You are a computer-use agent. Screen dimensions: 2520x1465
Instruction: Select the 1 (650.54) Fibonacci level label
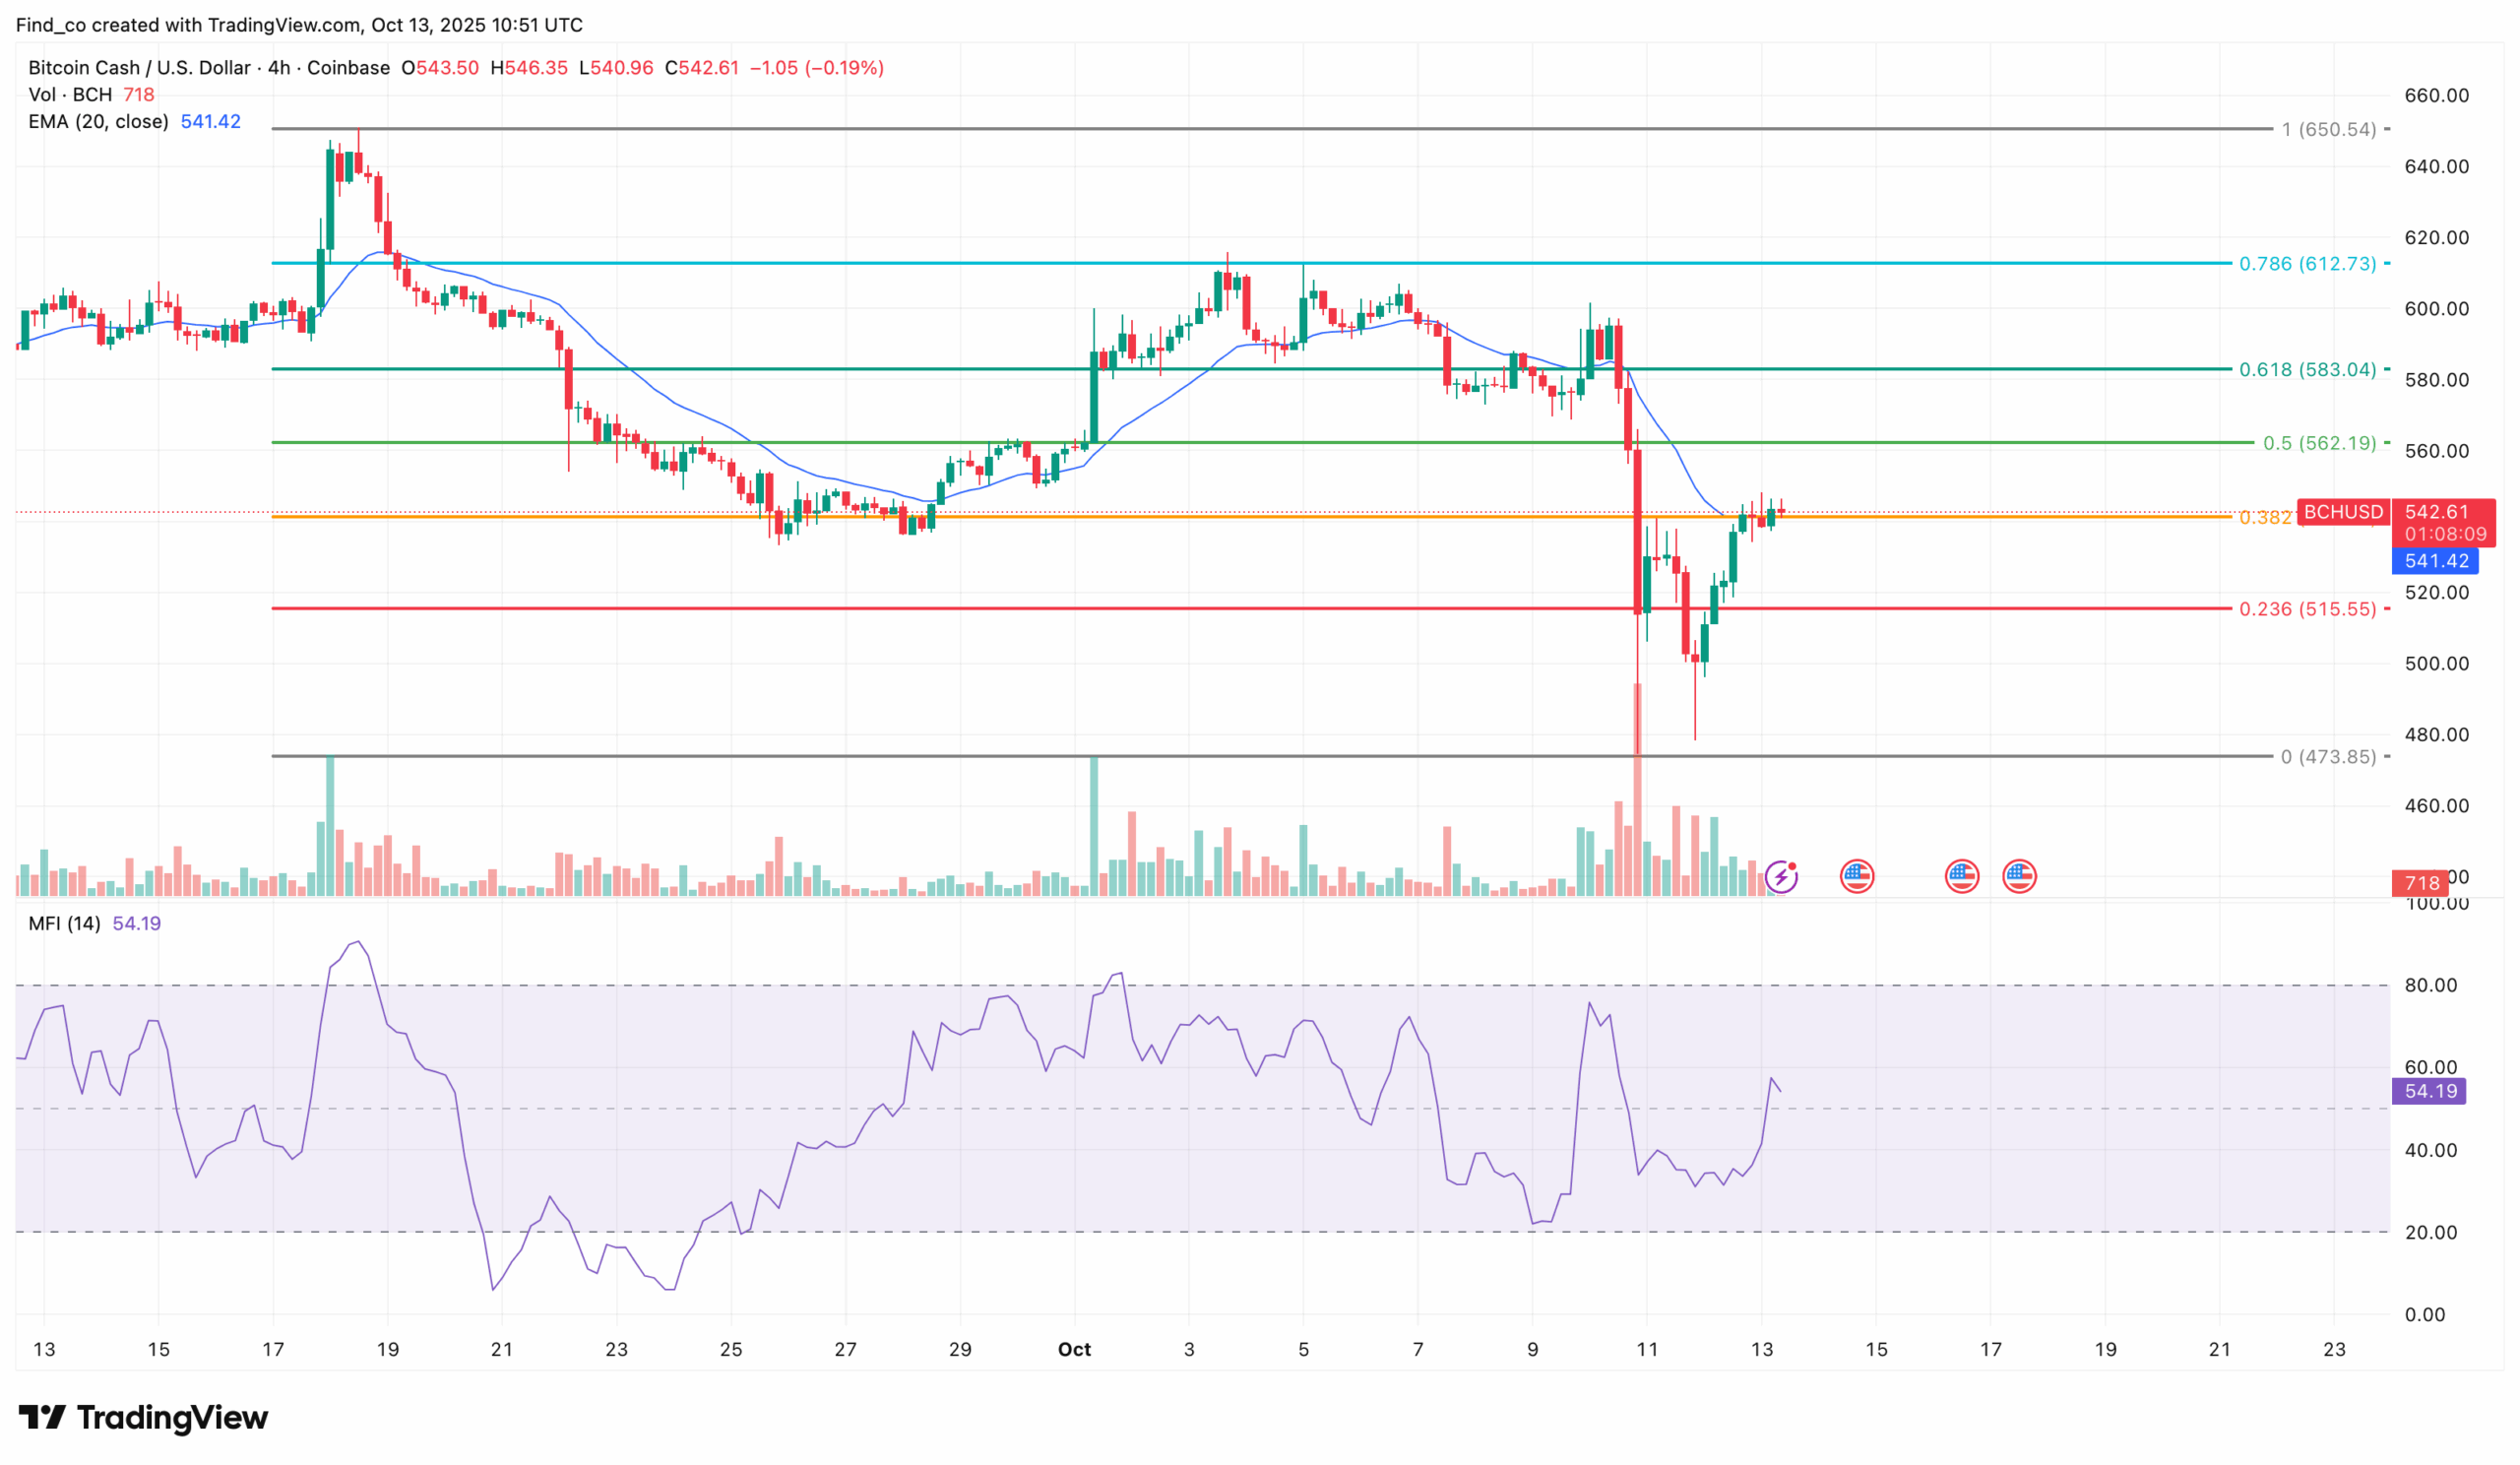[x=2329, y=129]
